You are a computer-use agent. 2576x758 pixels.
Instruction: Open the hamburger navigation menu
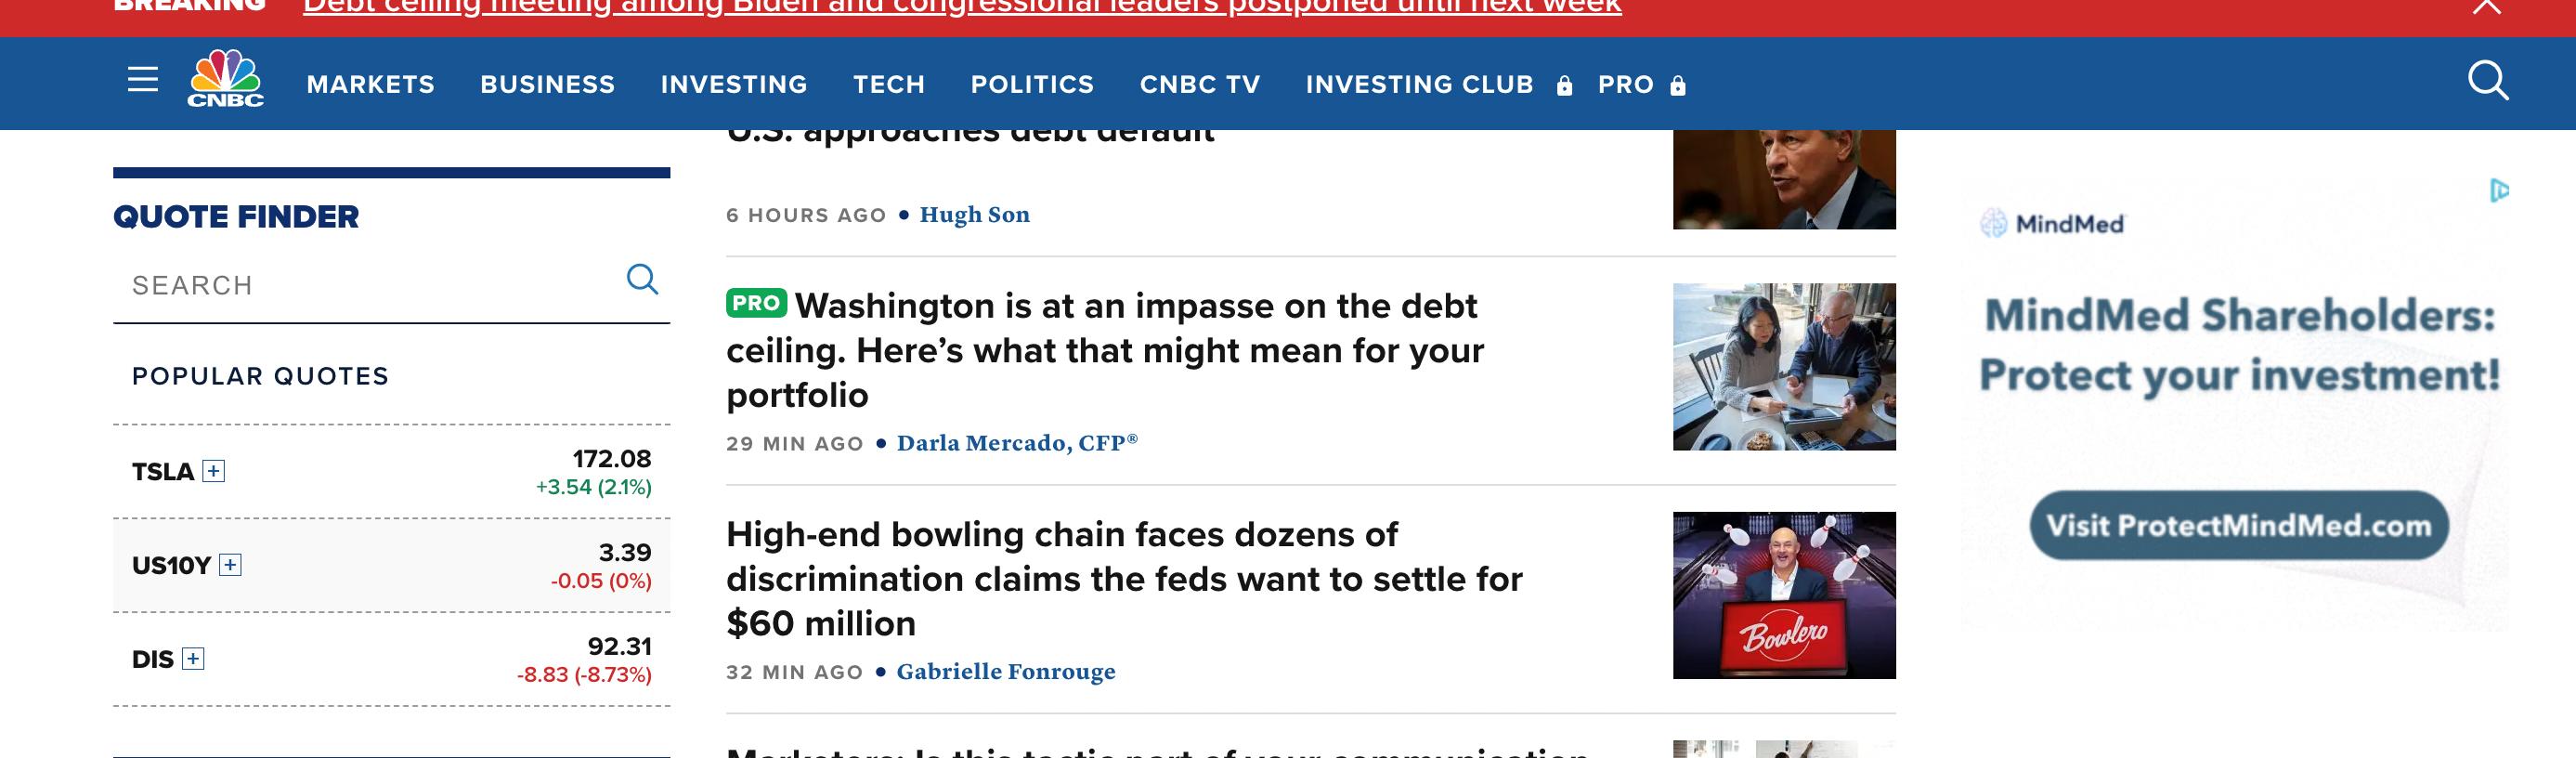point(143,80)
